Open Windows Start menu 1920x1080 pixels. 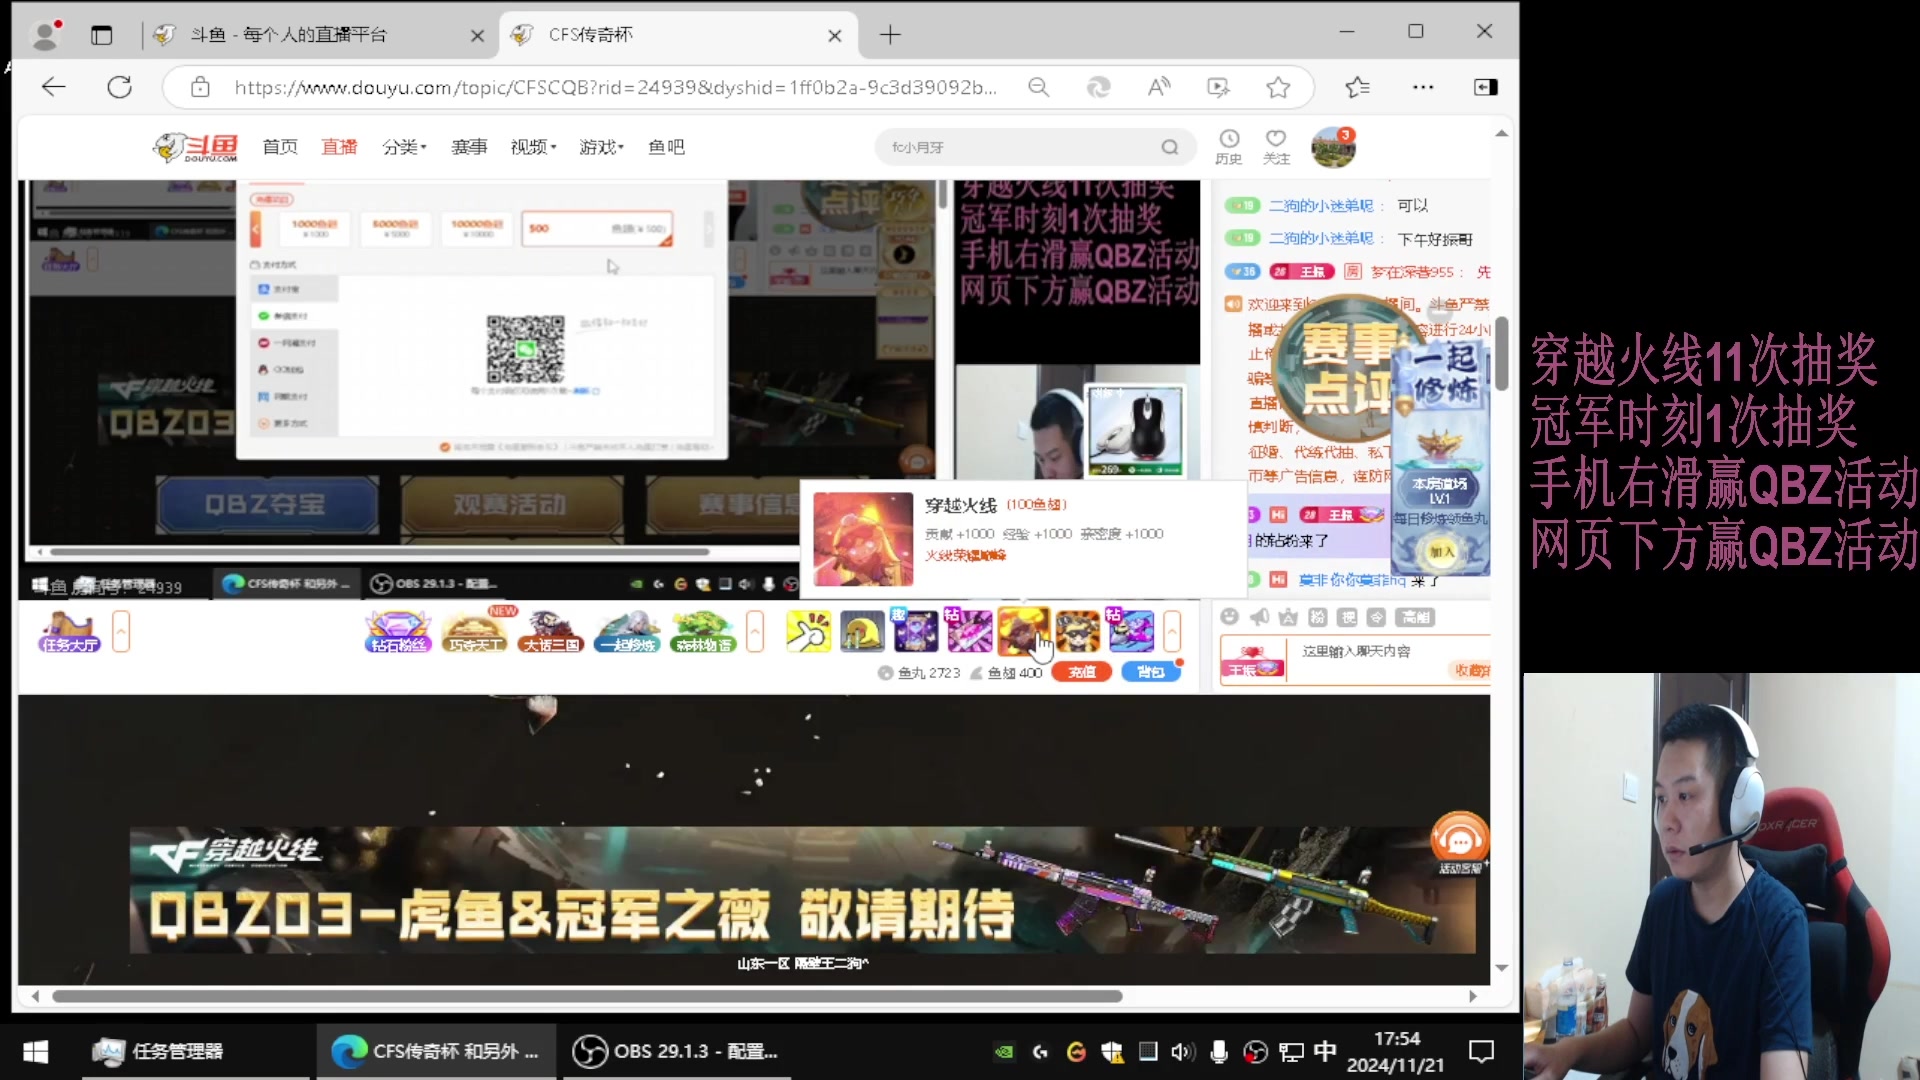click(x=36, y=1051)
